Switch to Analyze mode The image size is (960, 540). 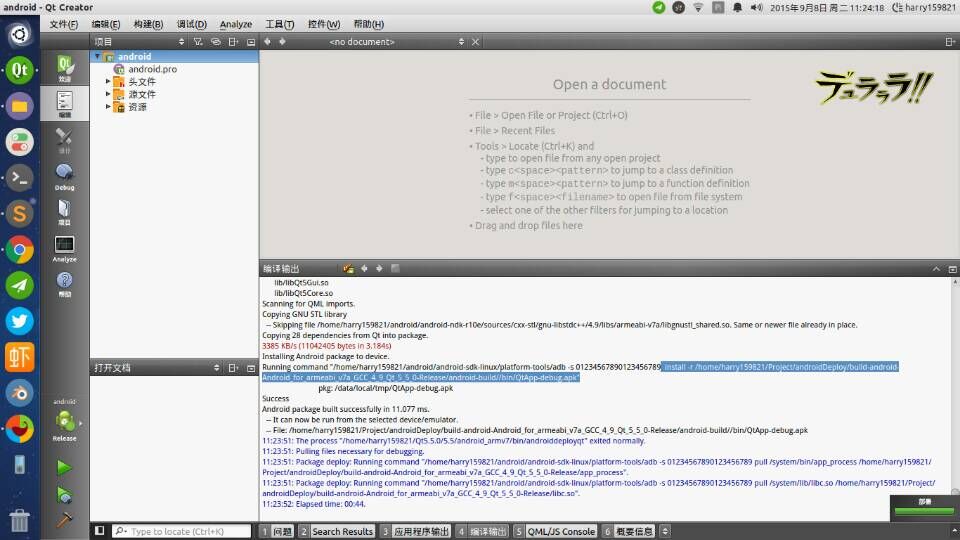(64, 248)
